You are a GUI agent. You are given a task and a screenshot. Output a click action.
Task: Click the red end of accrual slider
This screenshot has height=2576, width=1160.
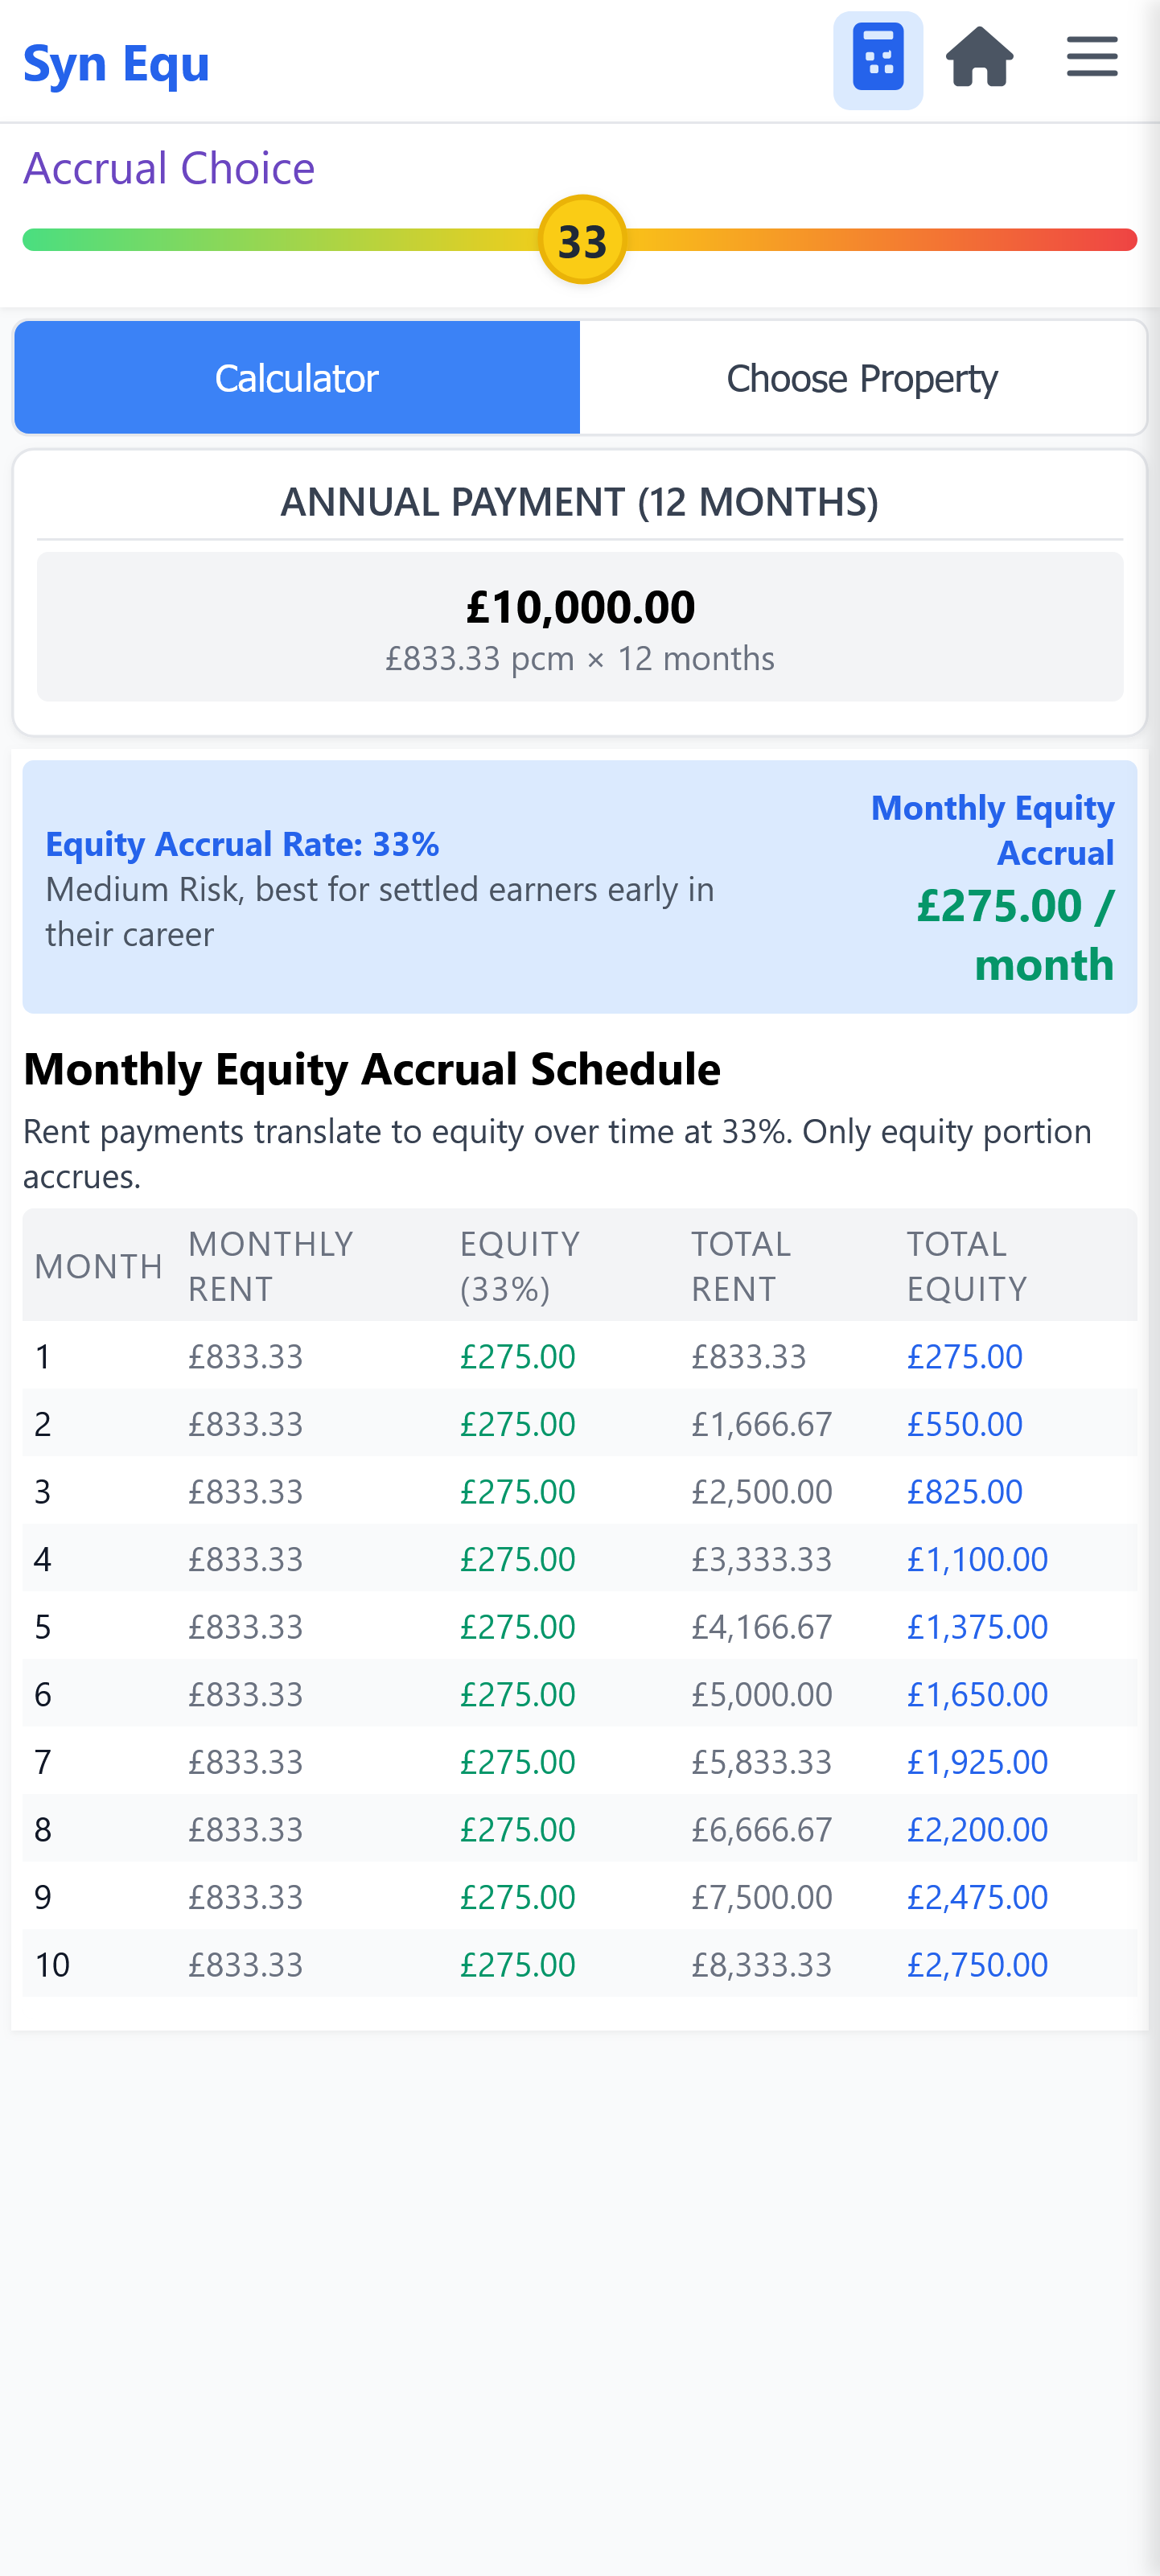pyautogui.click(x=1120, y=240)
